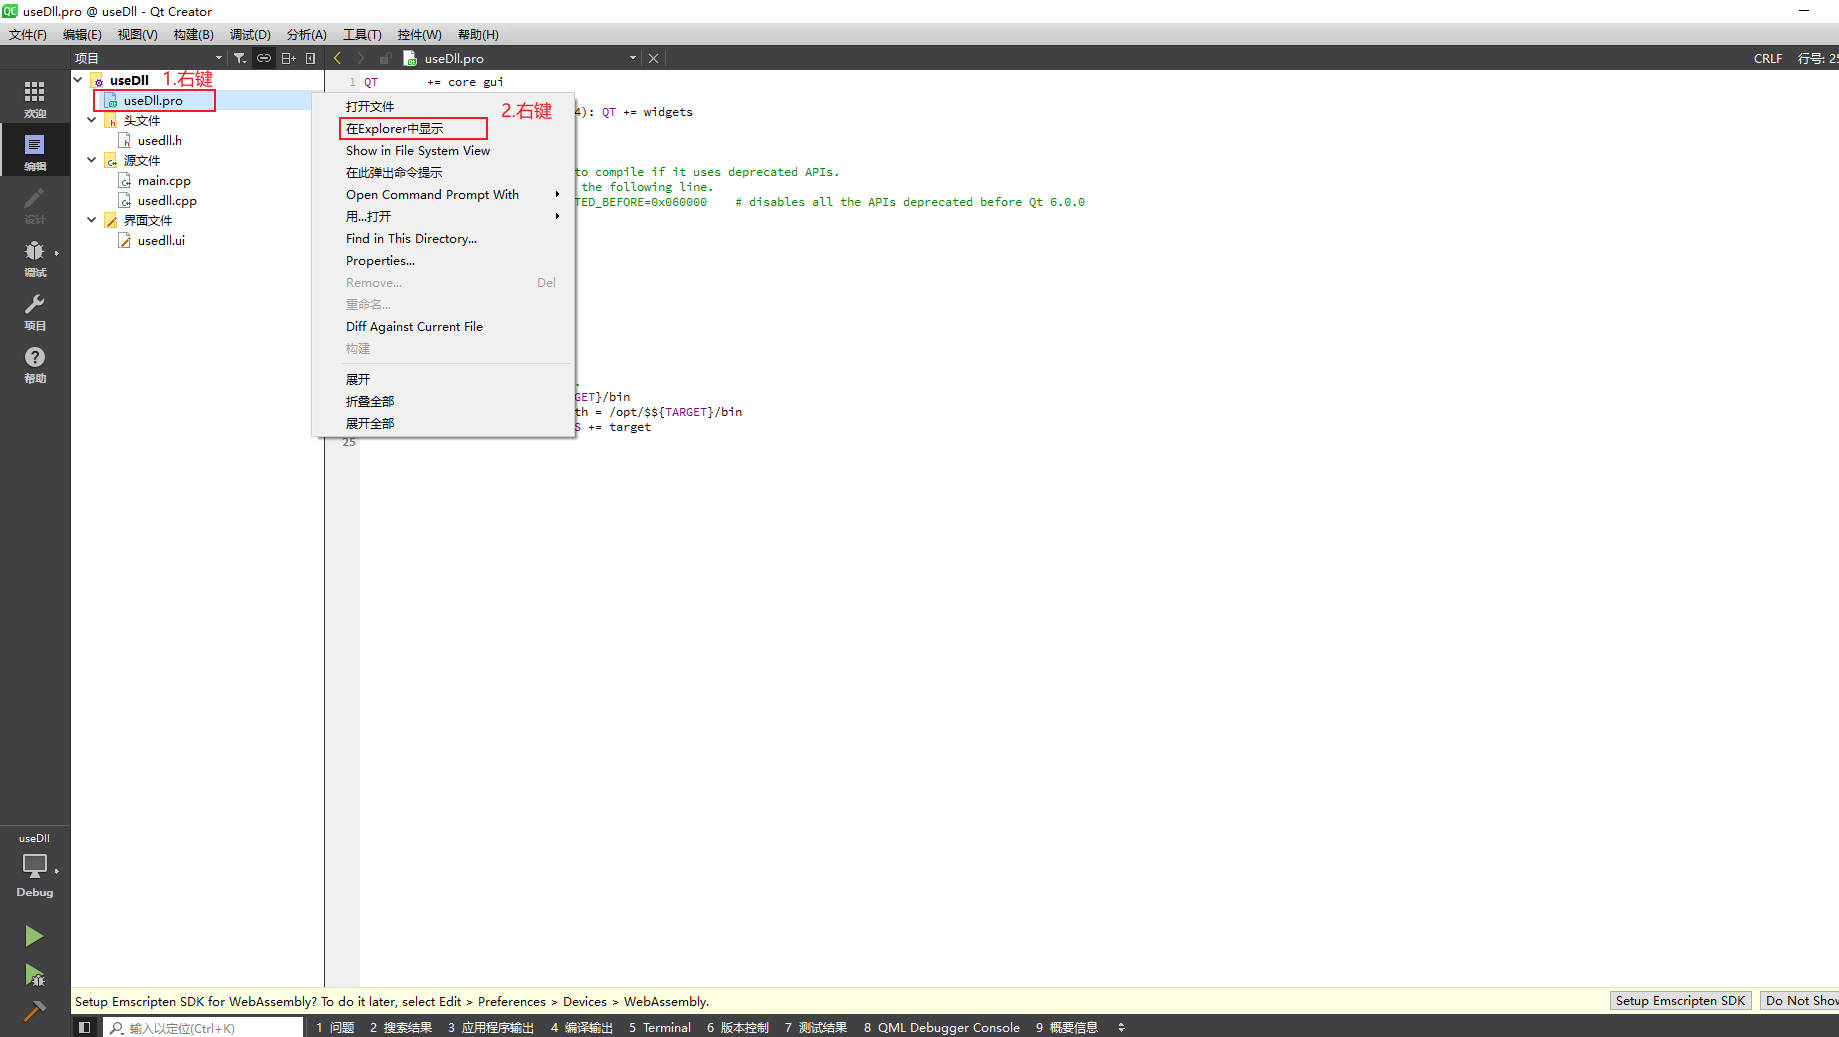
Task: Open the filter tree funnel icon
Action: [240, 58]
